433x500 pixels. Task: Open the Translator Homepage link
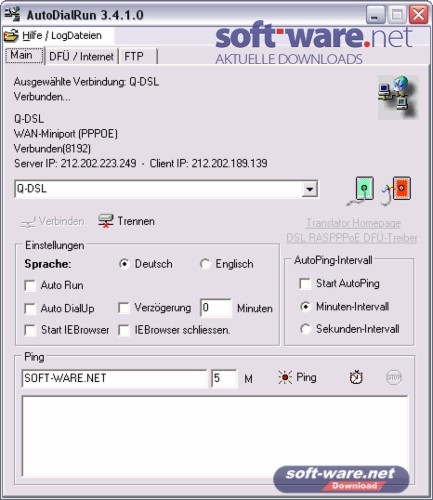coord(353,223)
